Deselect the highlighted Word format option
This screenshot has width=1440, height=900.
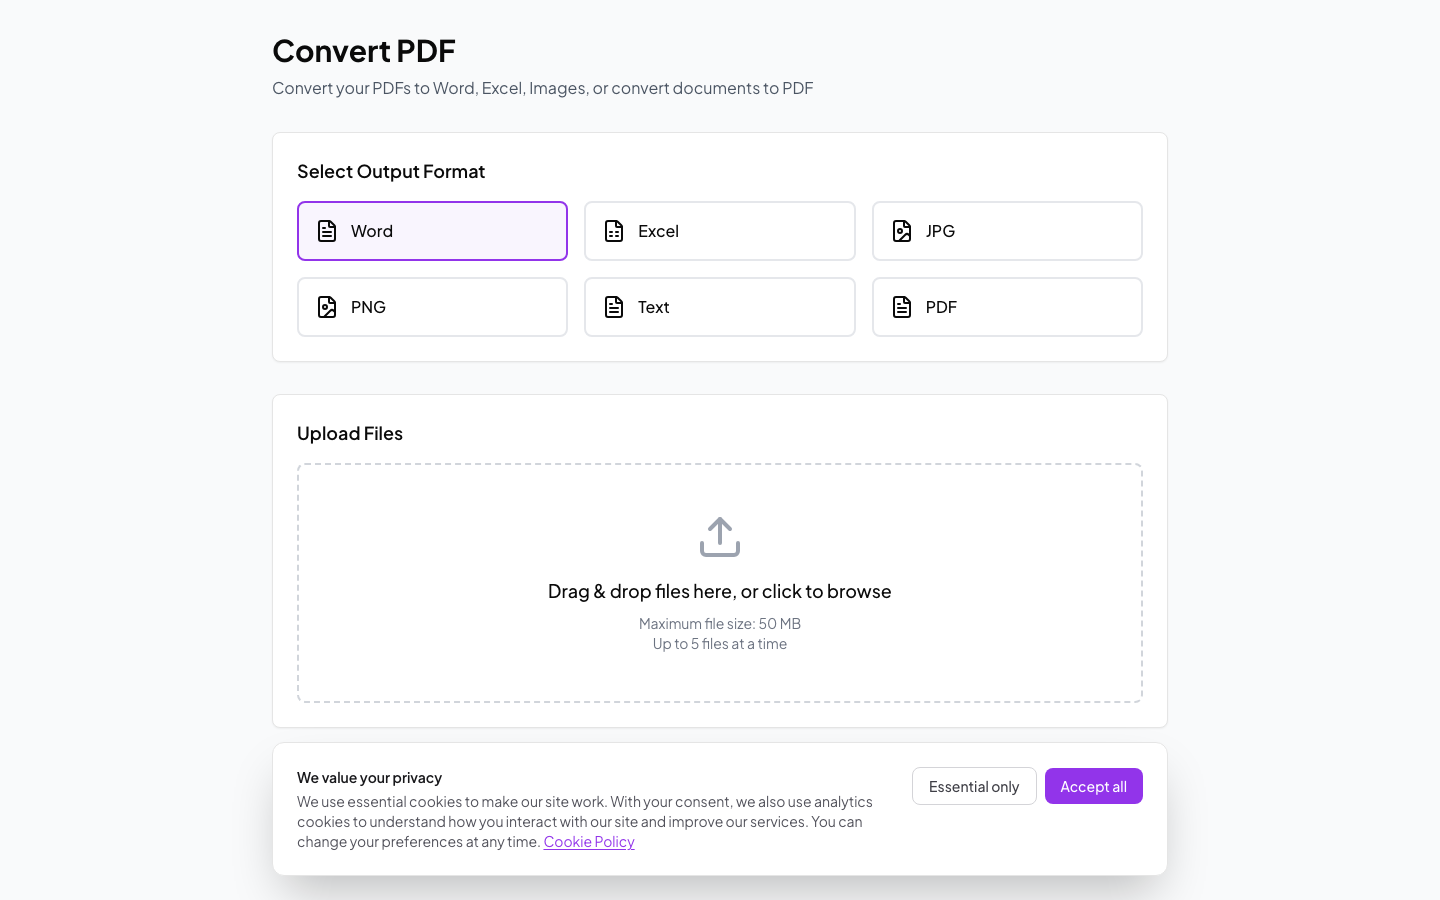(432, 231)
